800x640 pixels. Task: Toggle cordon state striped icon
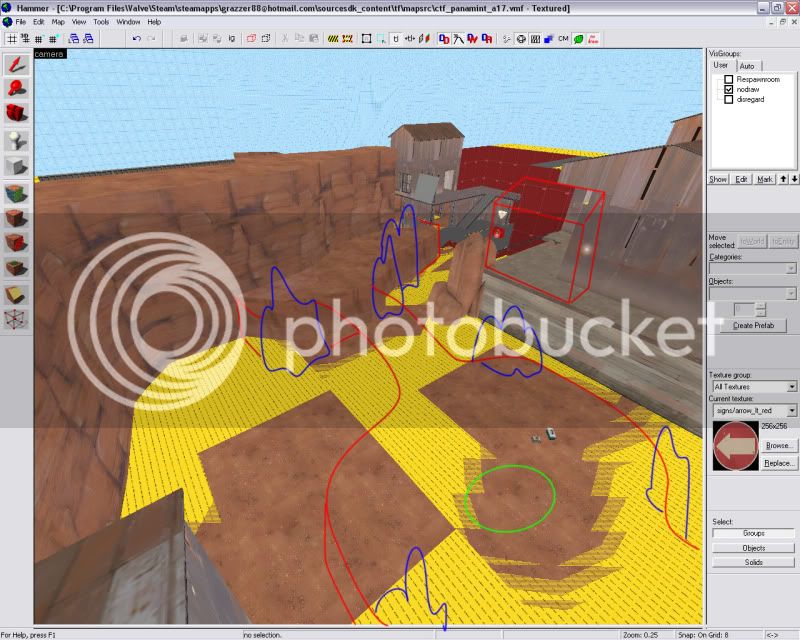coord(333,39)
